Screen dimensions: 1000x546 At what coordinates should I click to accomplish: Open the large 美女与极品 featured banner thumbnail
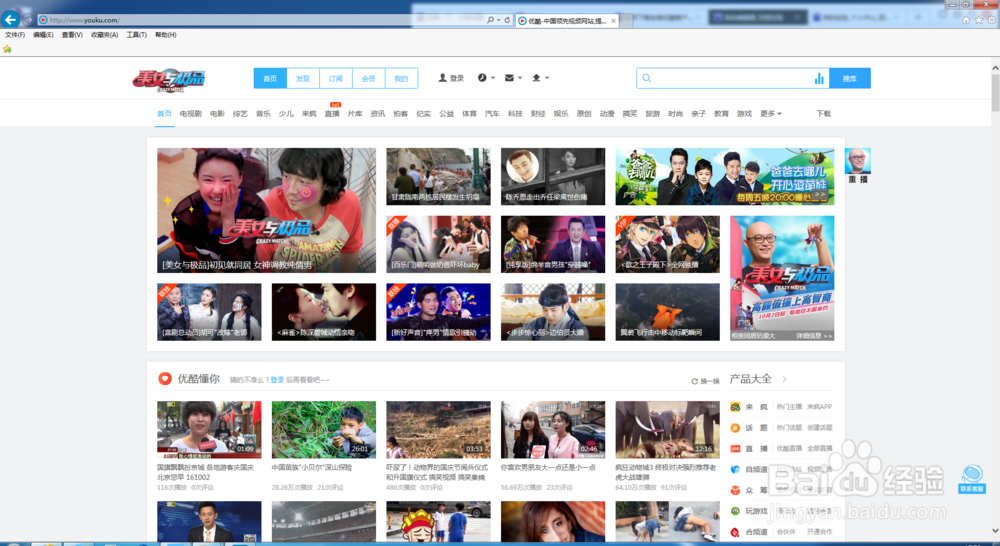(x=267, y=210)
